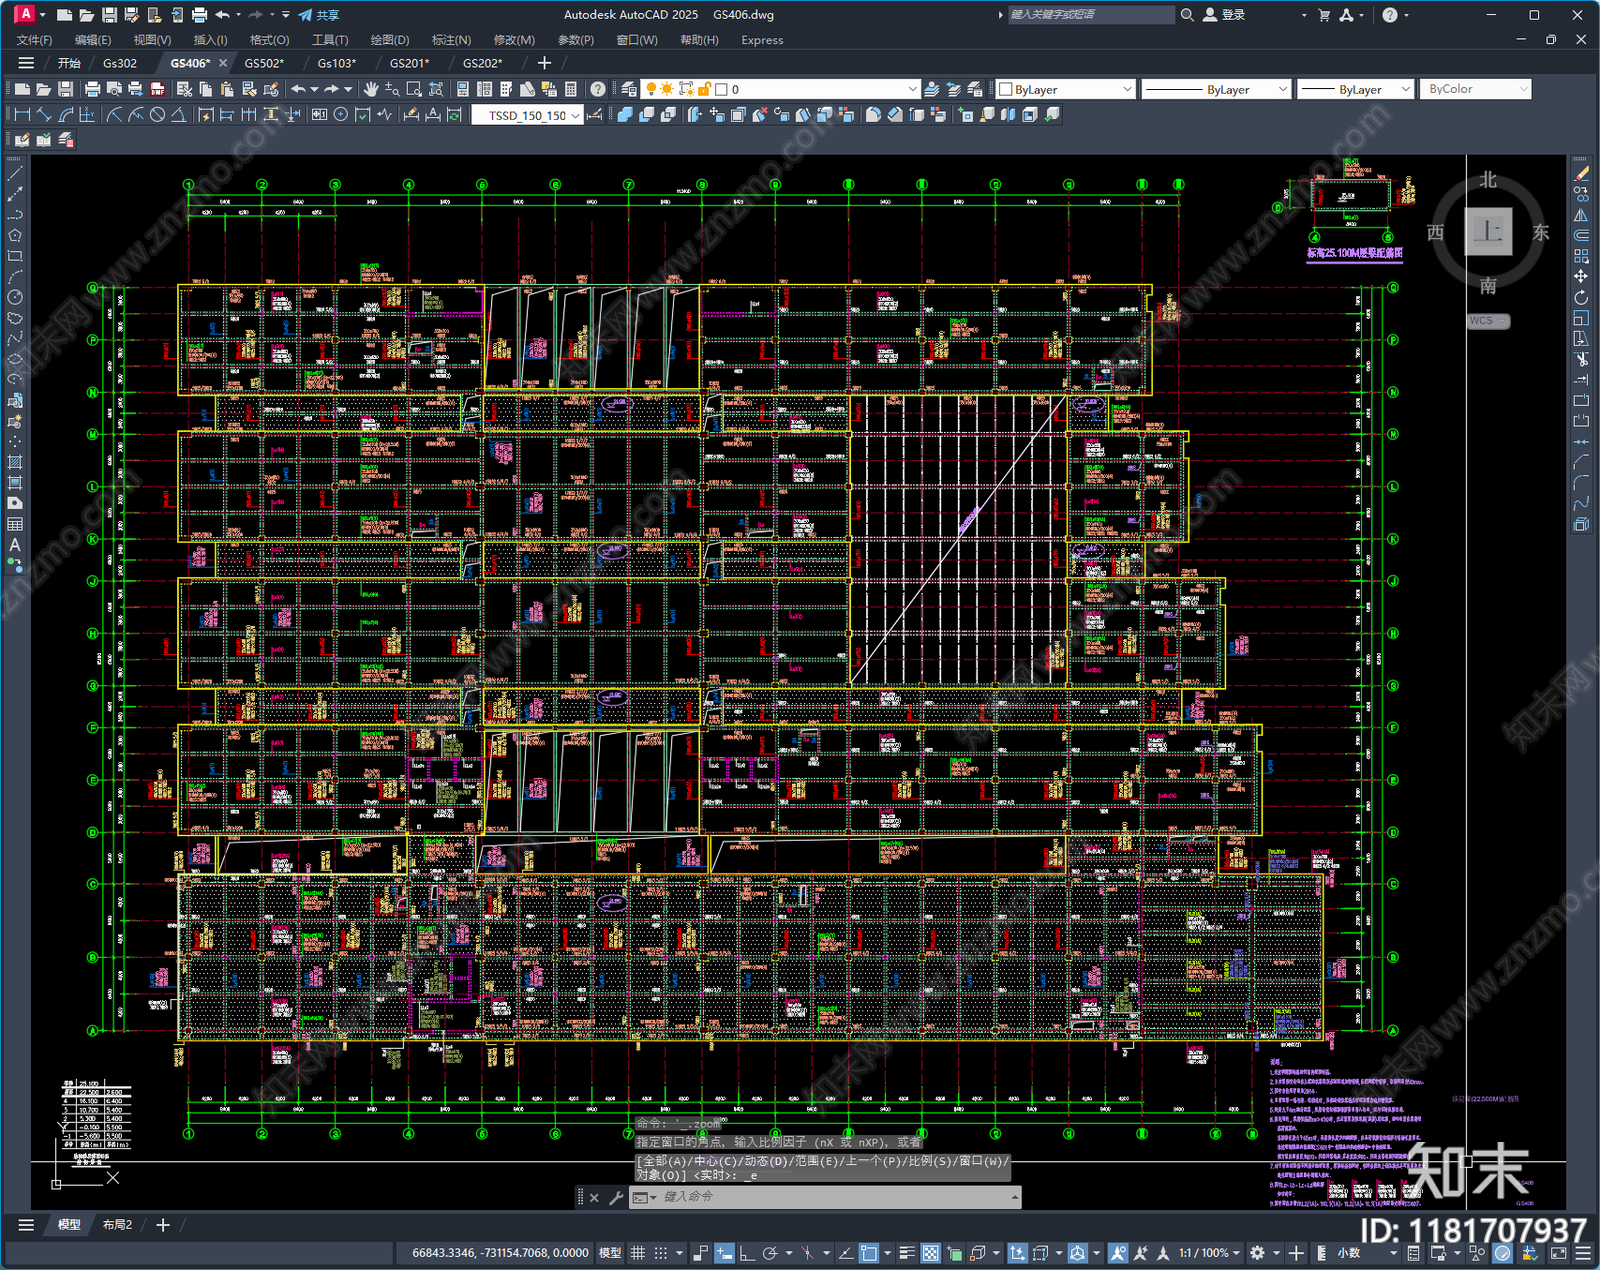The width and height of the screenshot is (1600, 1270).
Task: Open the file tabs hamburger menu
Action: tap(26, 63)
